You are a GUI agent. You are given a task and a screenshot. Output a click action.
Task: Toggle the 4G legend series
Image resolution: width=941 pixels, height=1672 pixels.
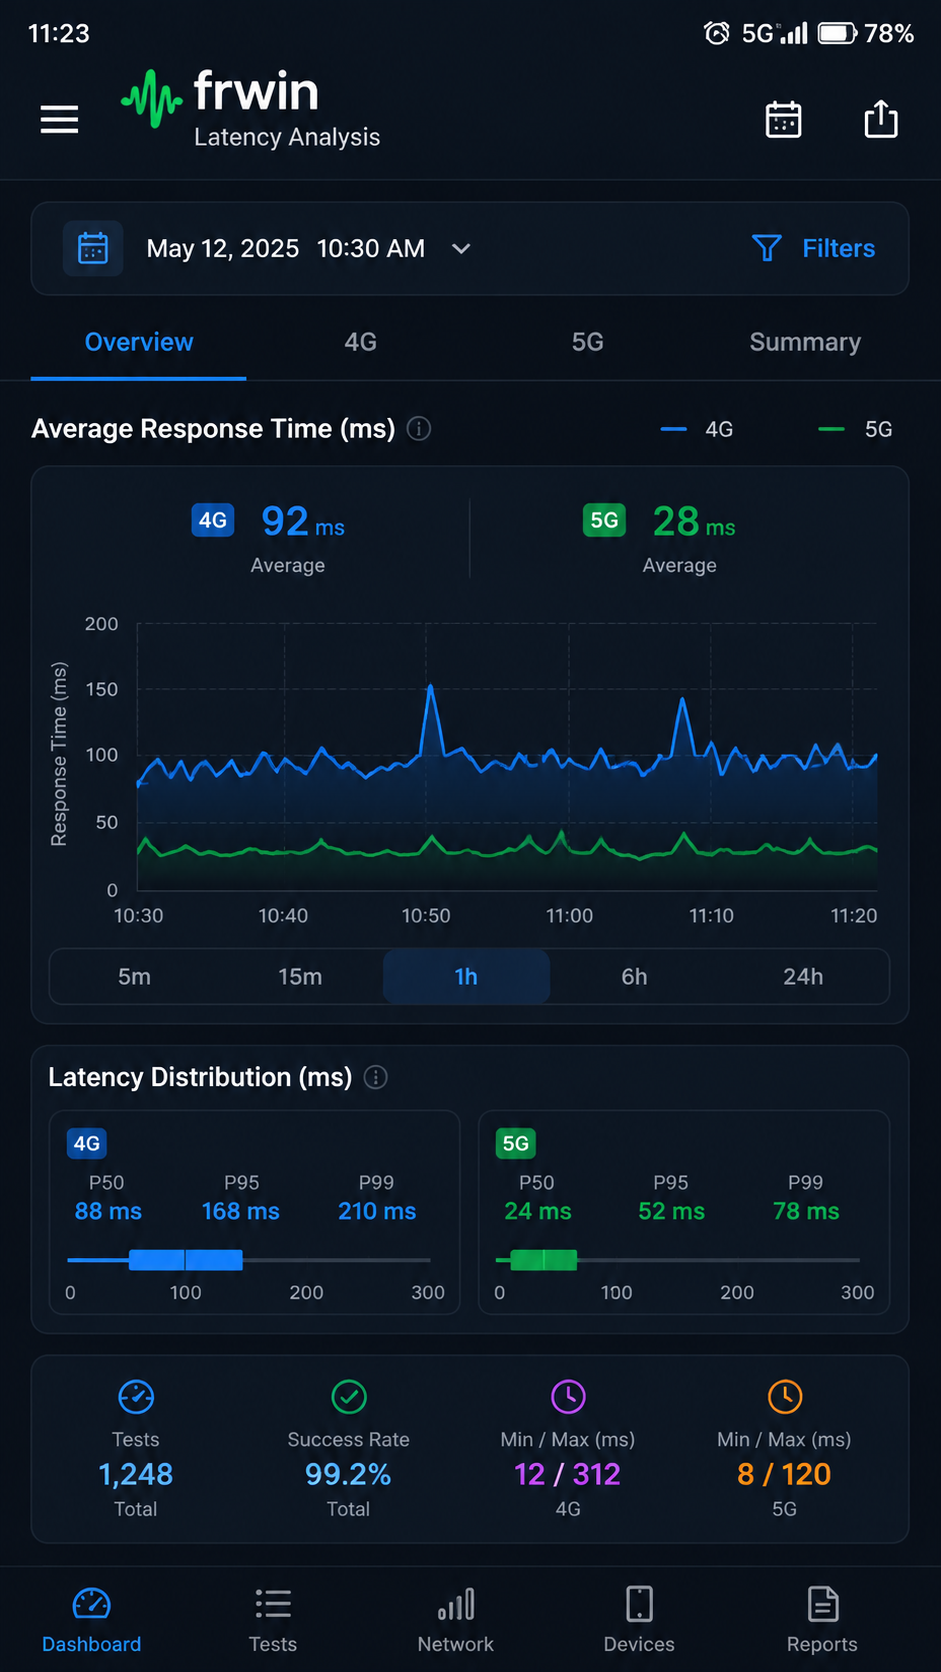697,429
